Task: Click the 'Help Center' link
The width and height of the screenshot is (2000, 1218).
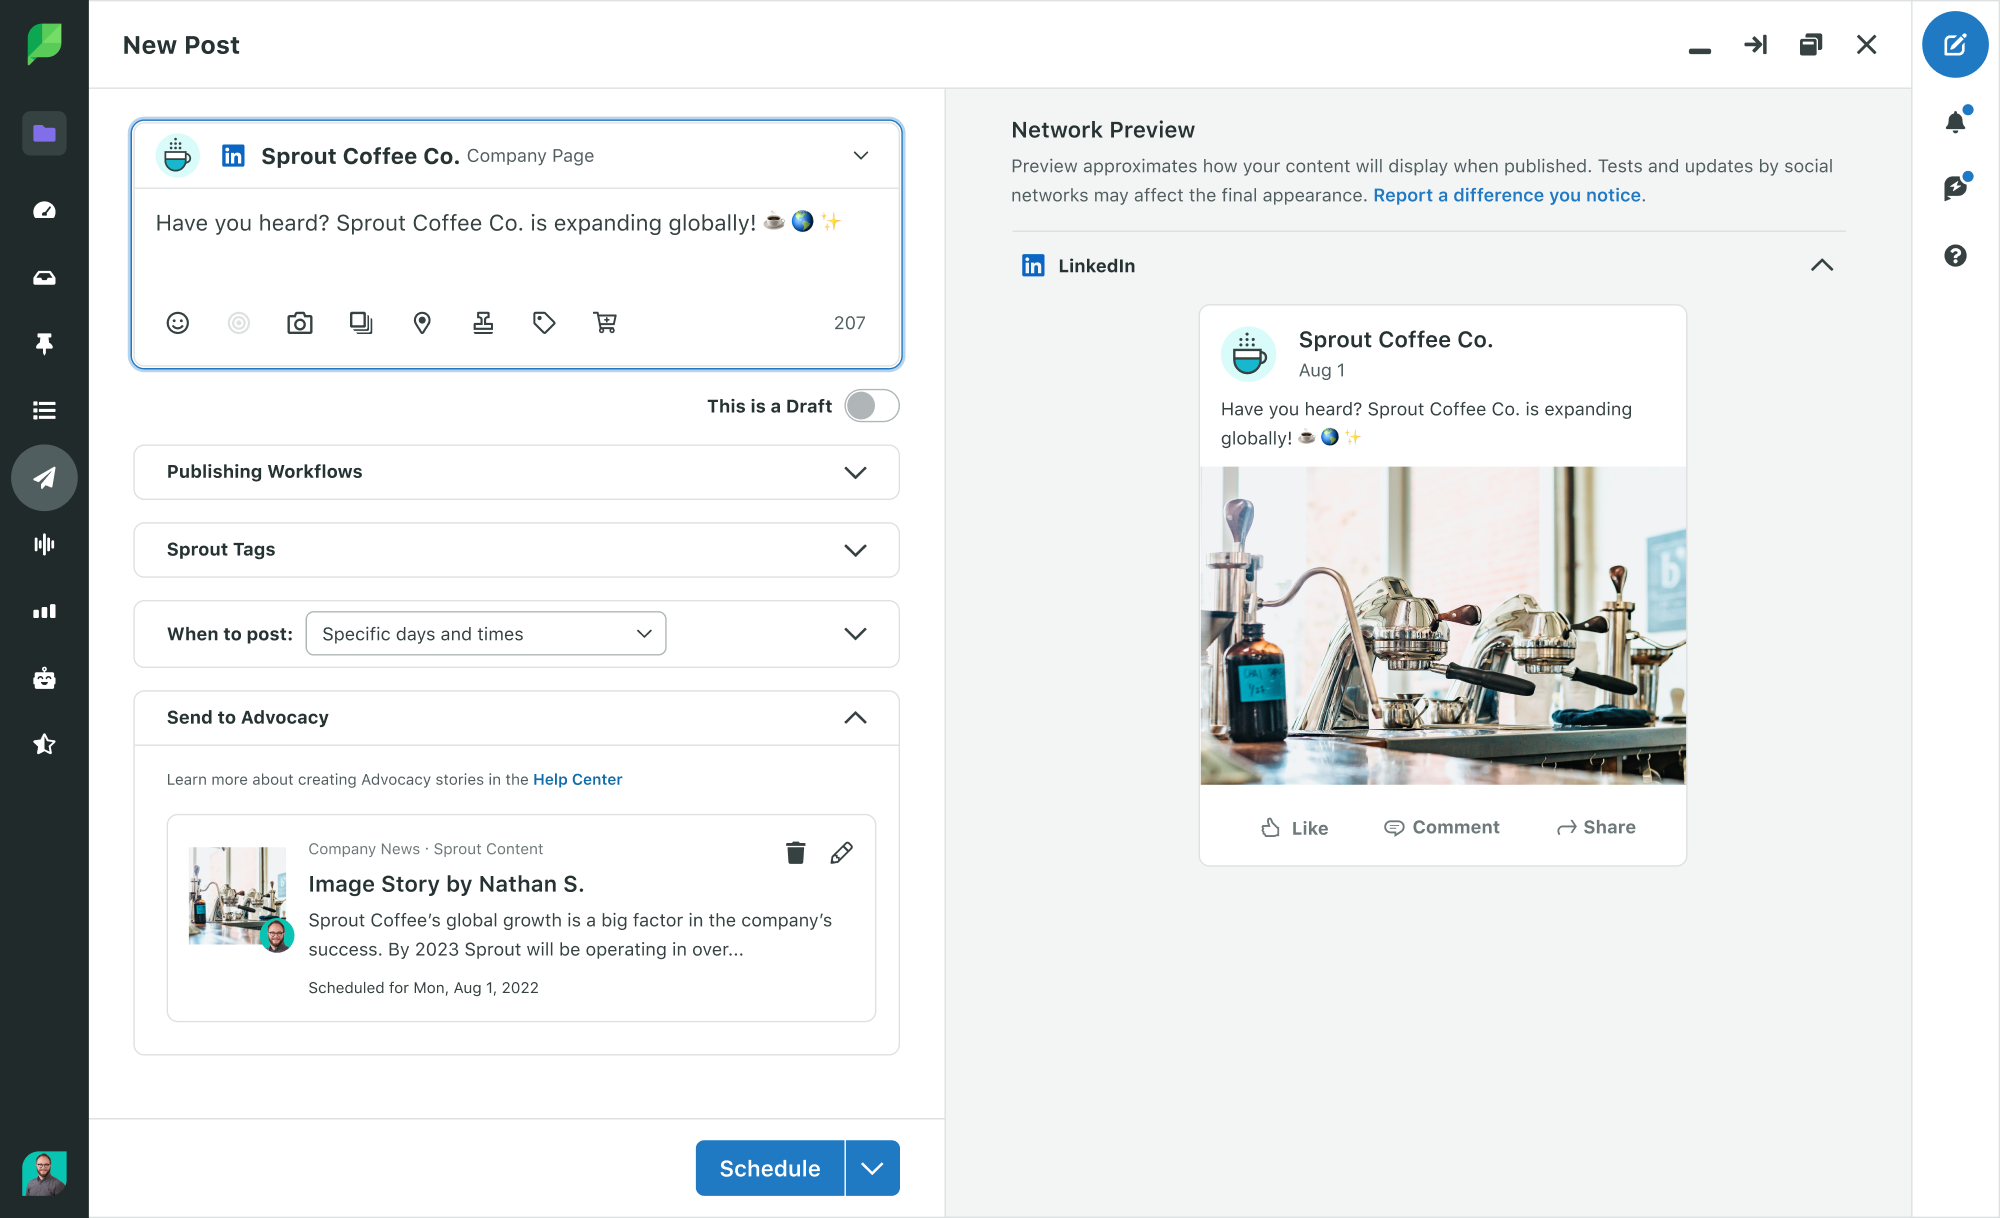Action: tap(579, 778)
